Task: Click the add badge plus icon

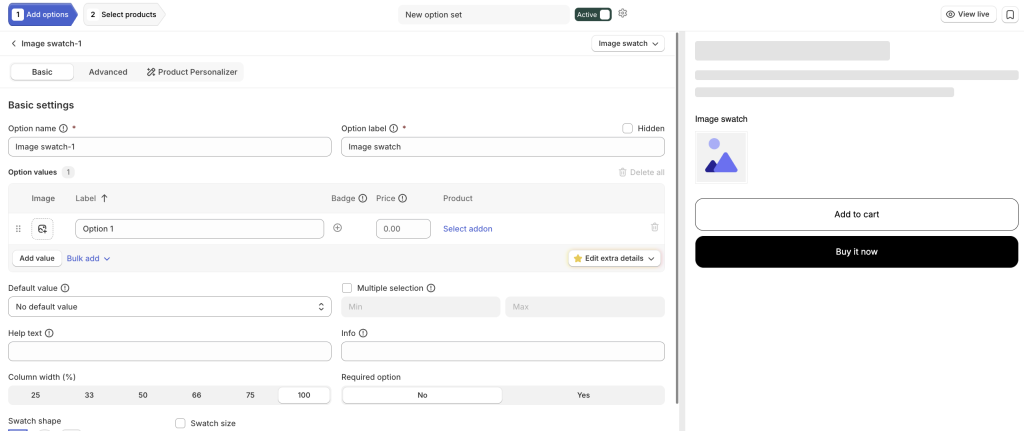Action: (338, 228)
